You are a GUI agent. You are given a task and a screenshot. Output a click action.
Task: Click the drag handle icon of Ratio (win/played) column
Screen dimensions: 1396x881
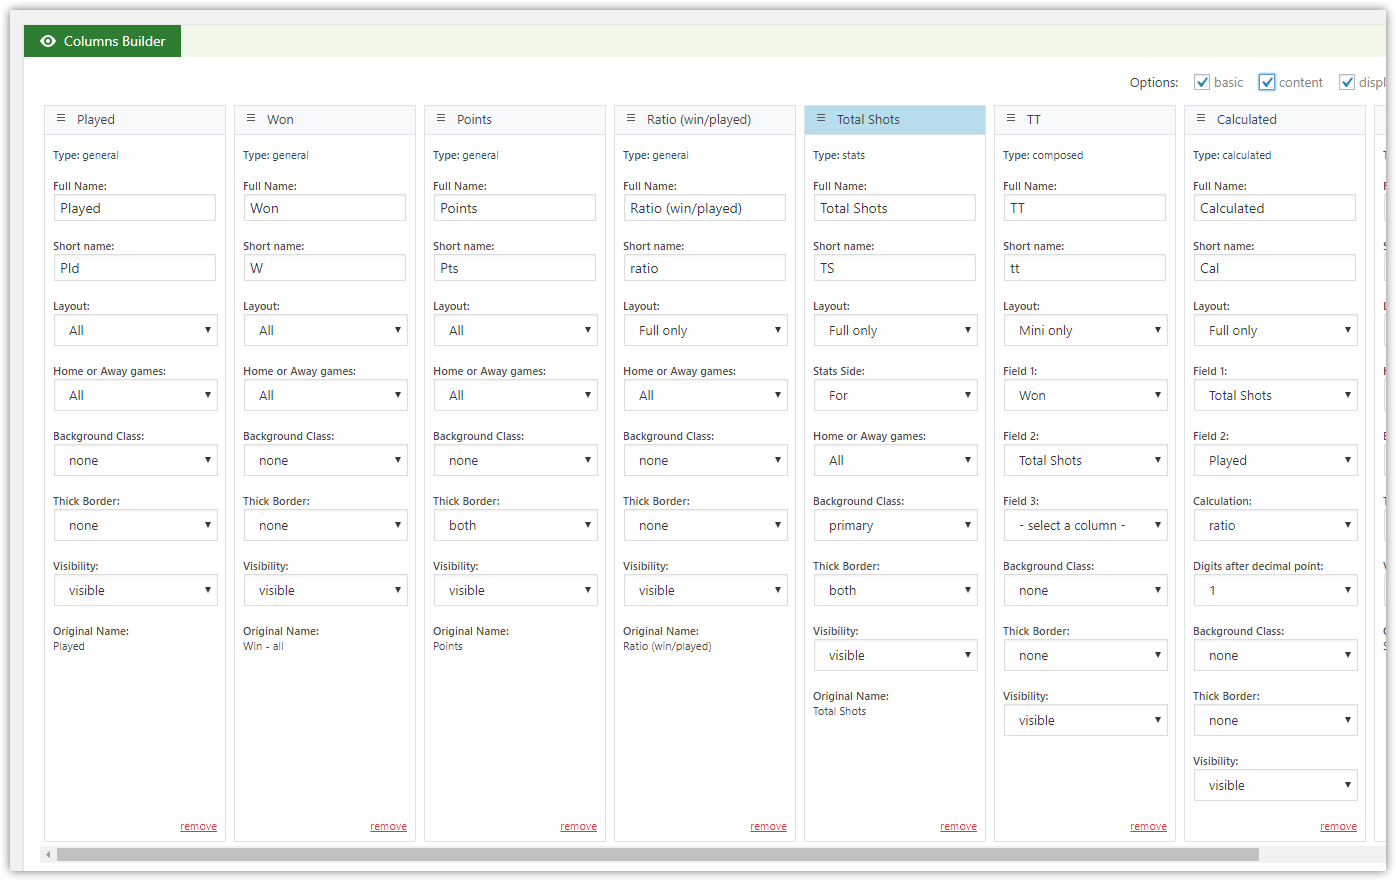(631, 118)
